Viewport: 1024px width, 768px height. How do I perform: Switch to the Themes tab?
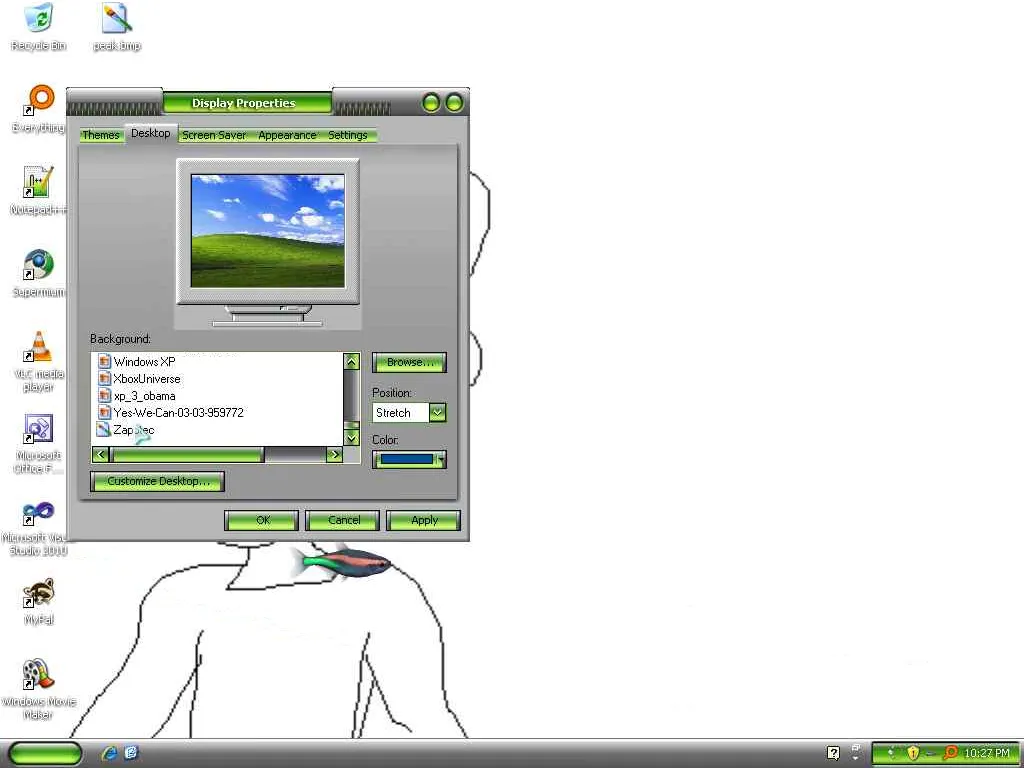101,135
